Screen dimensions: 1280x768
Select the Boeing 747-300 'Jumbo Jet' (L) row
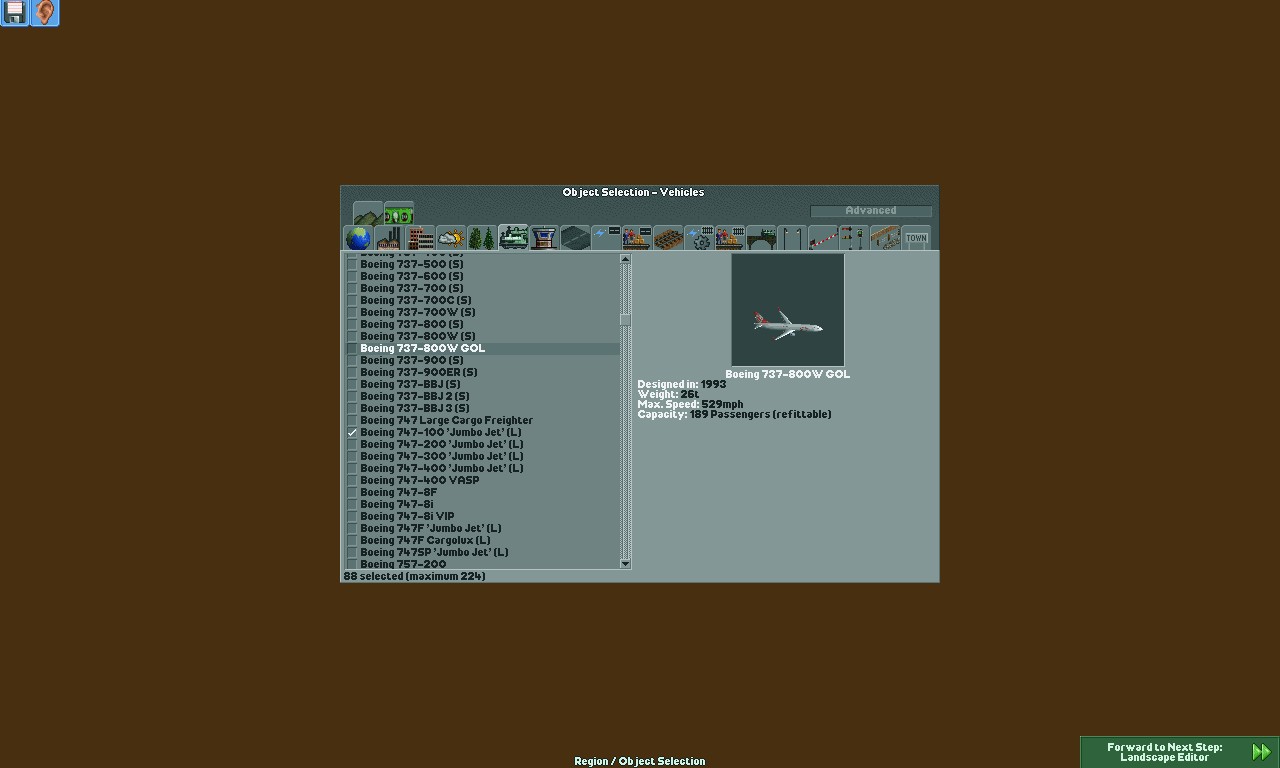click(482, 456)
